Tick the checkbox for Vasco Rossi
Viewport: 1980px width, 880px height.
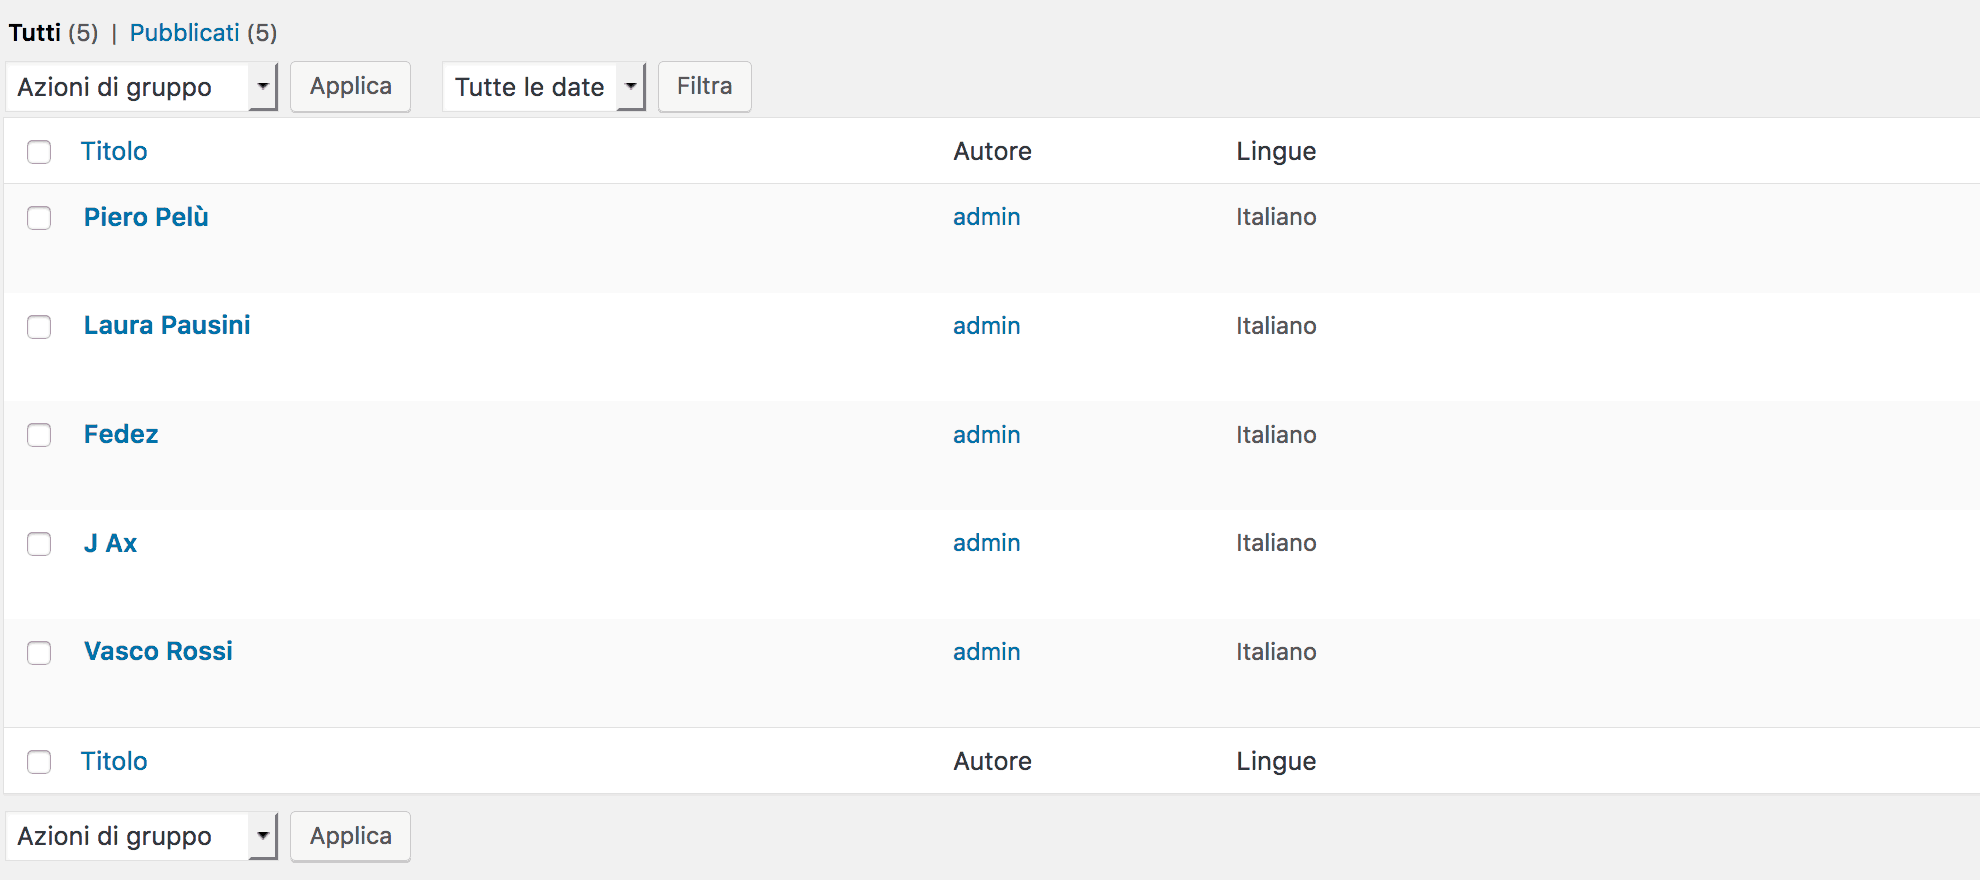coord(39,653)
